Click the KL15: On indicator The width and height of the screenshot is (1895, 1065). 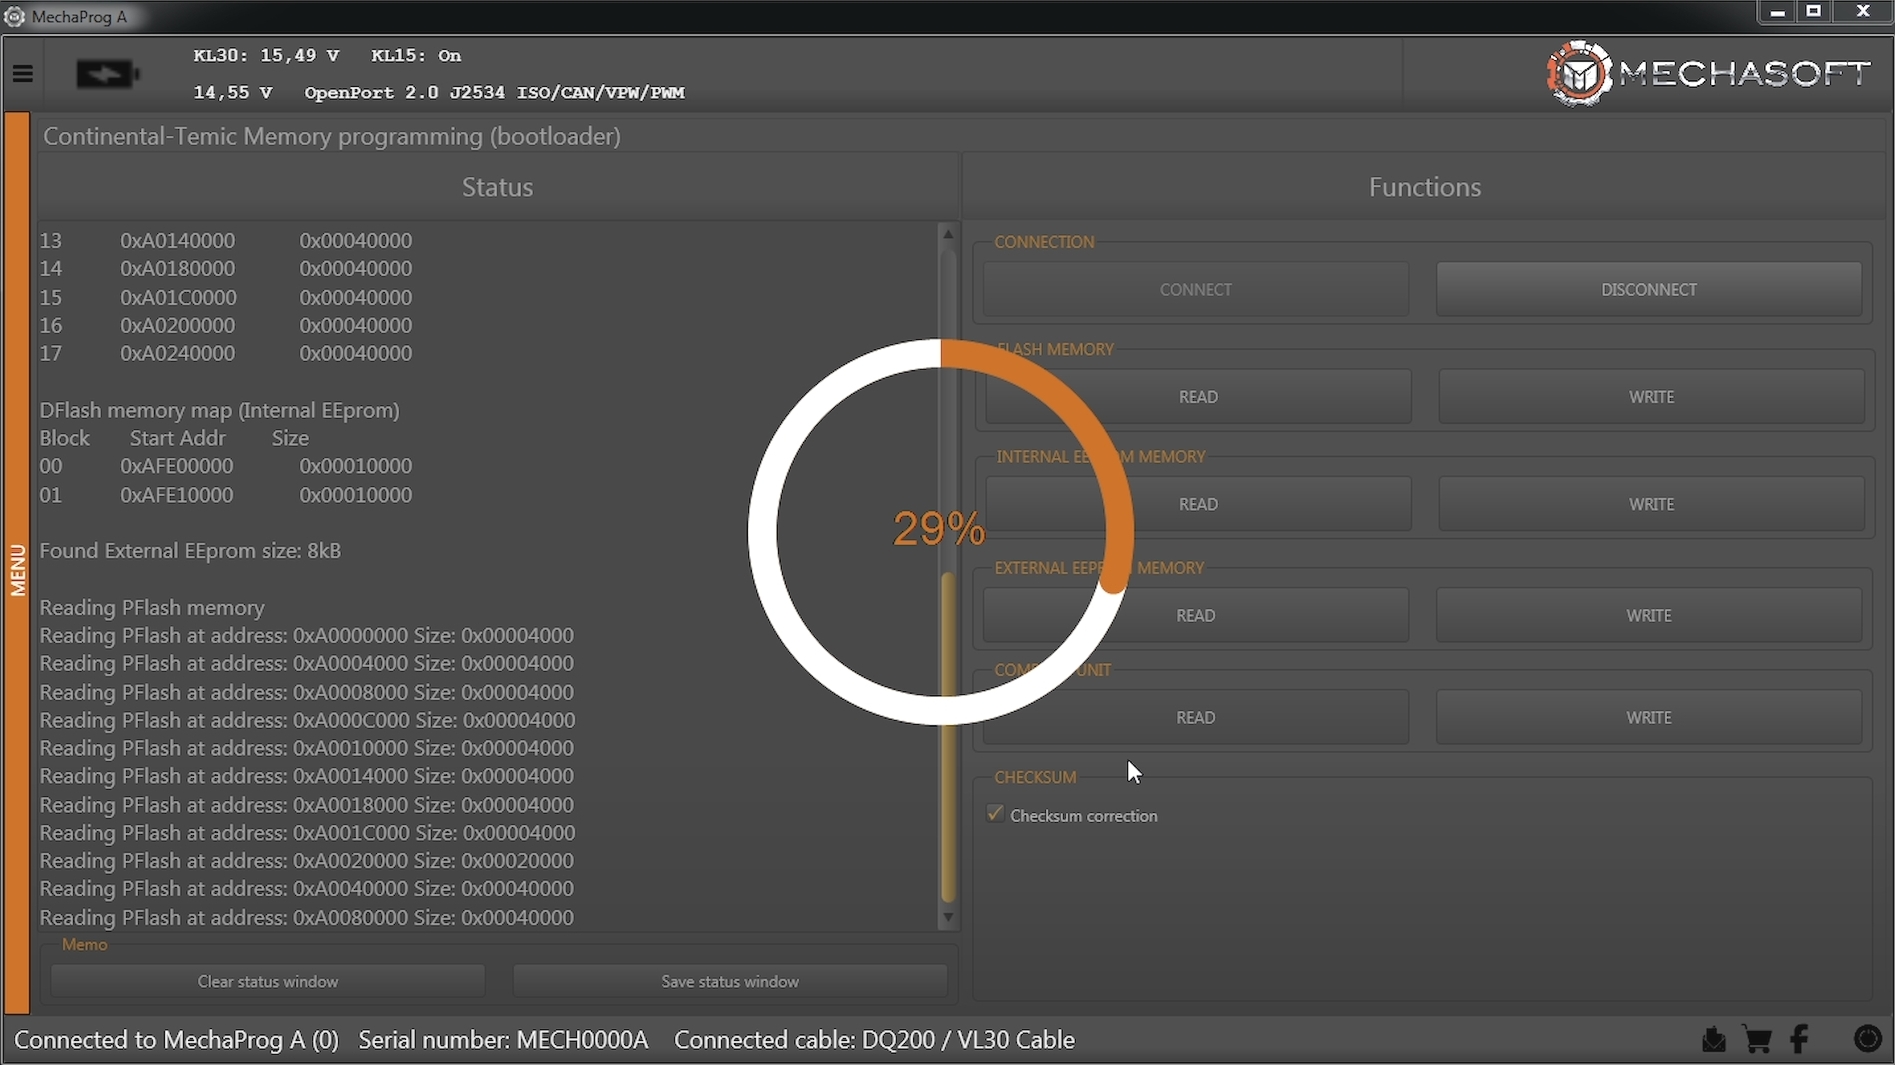coord(416,56)
